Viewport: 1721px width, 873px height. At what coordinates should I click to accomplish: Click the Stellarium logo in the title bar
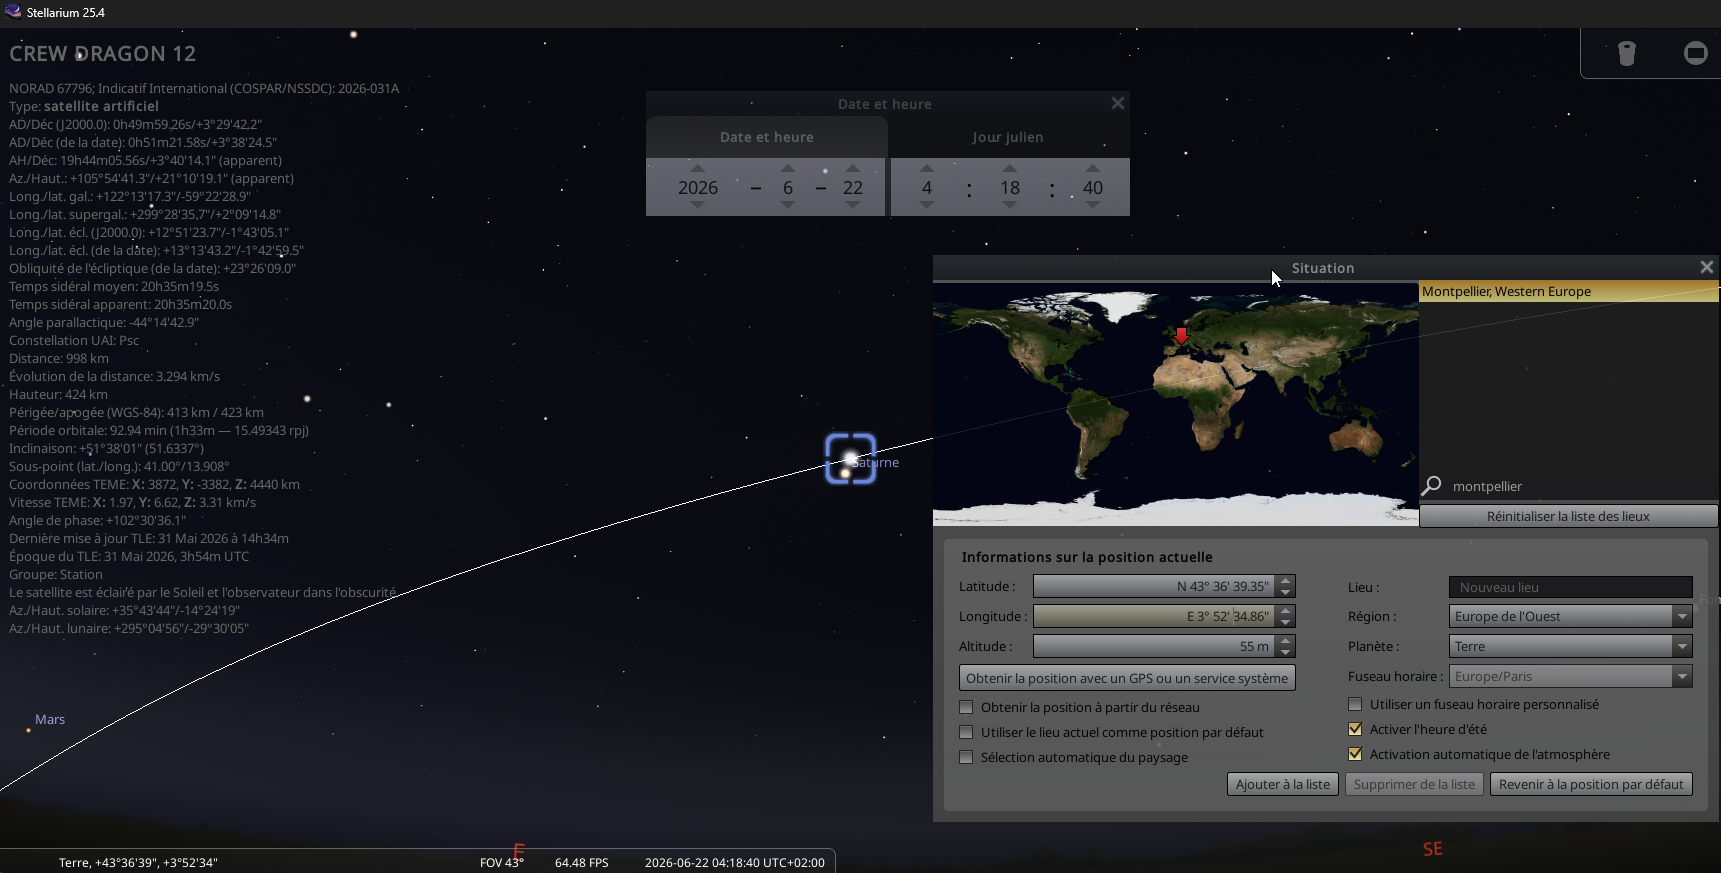13,12
